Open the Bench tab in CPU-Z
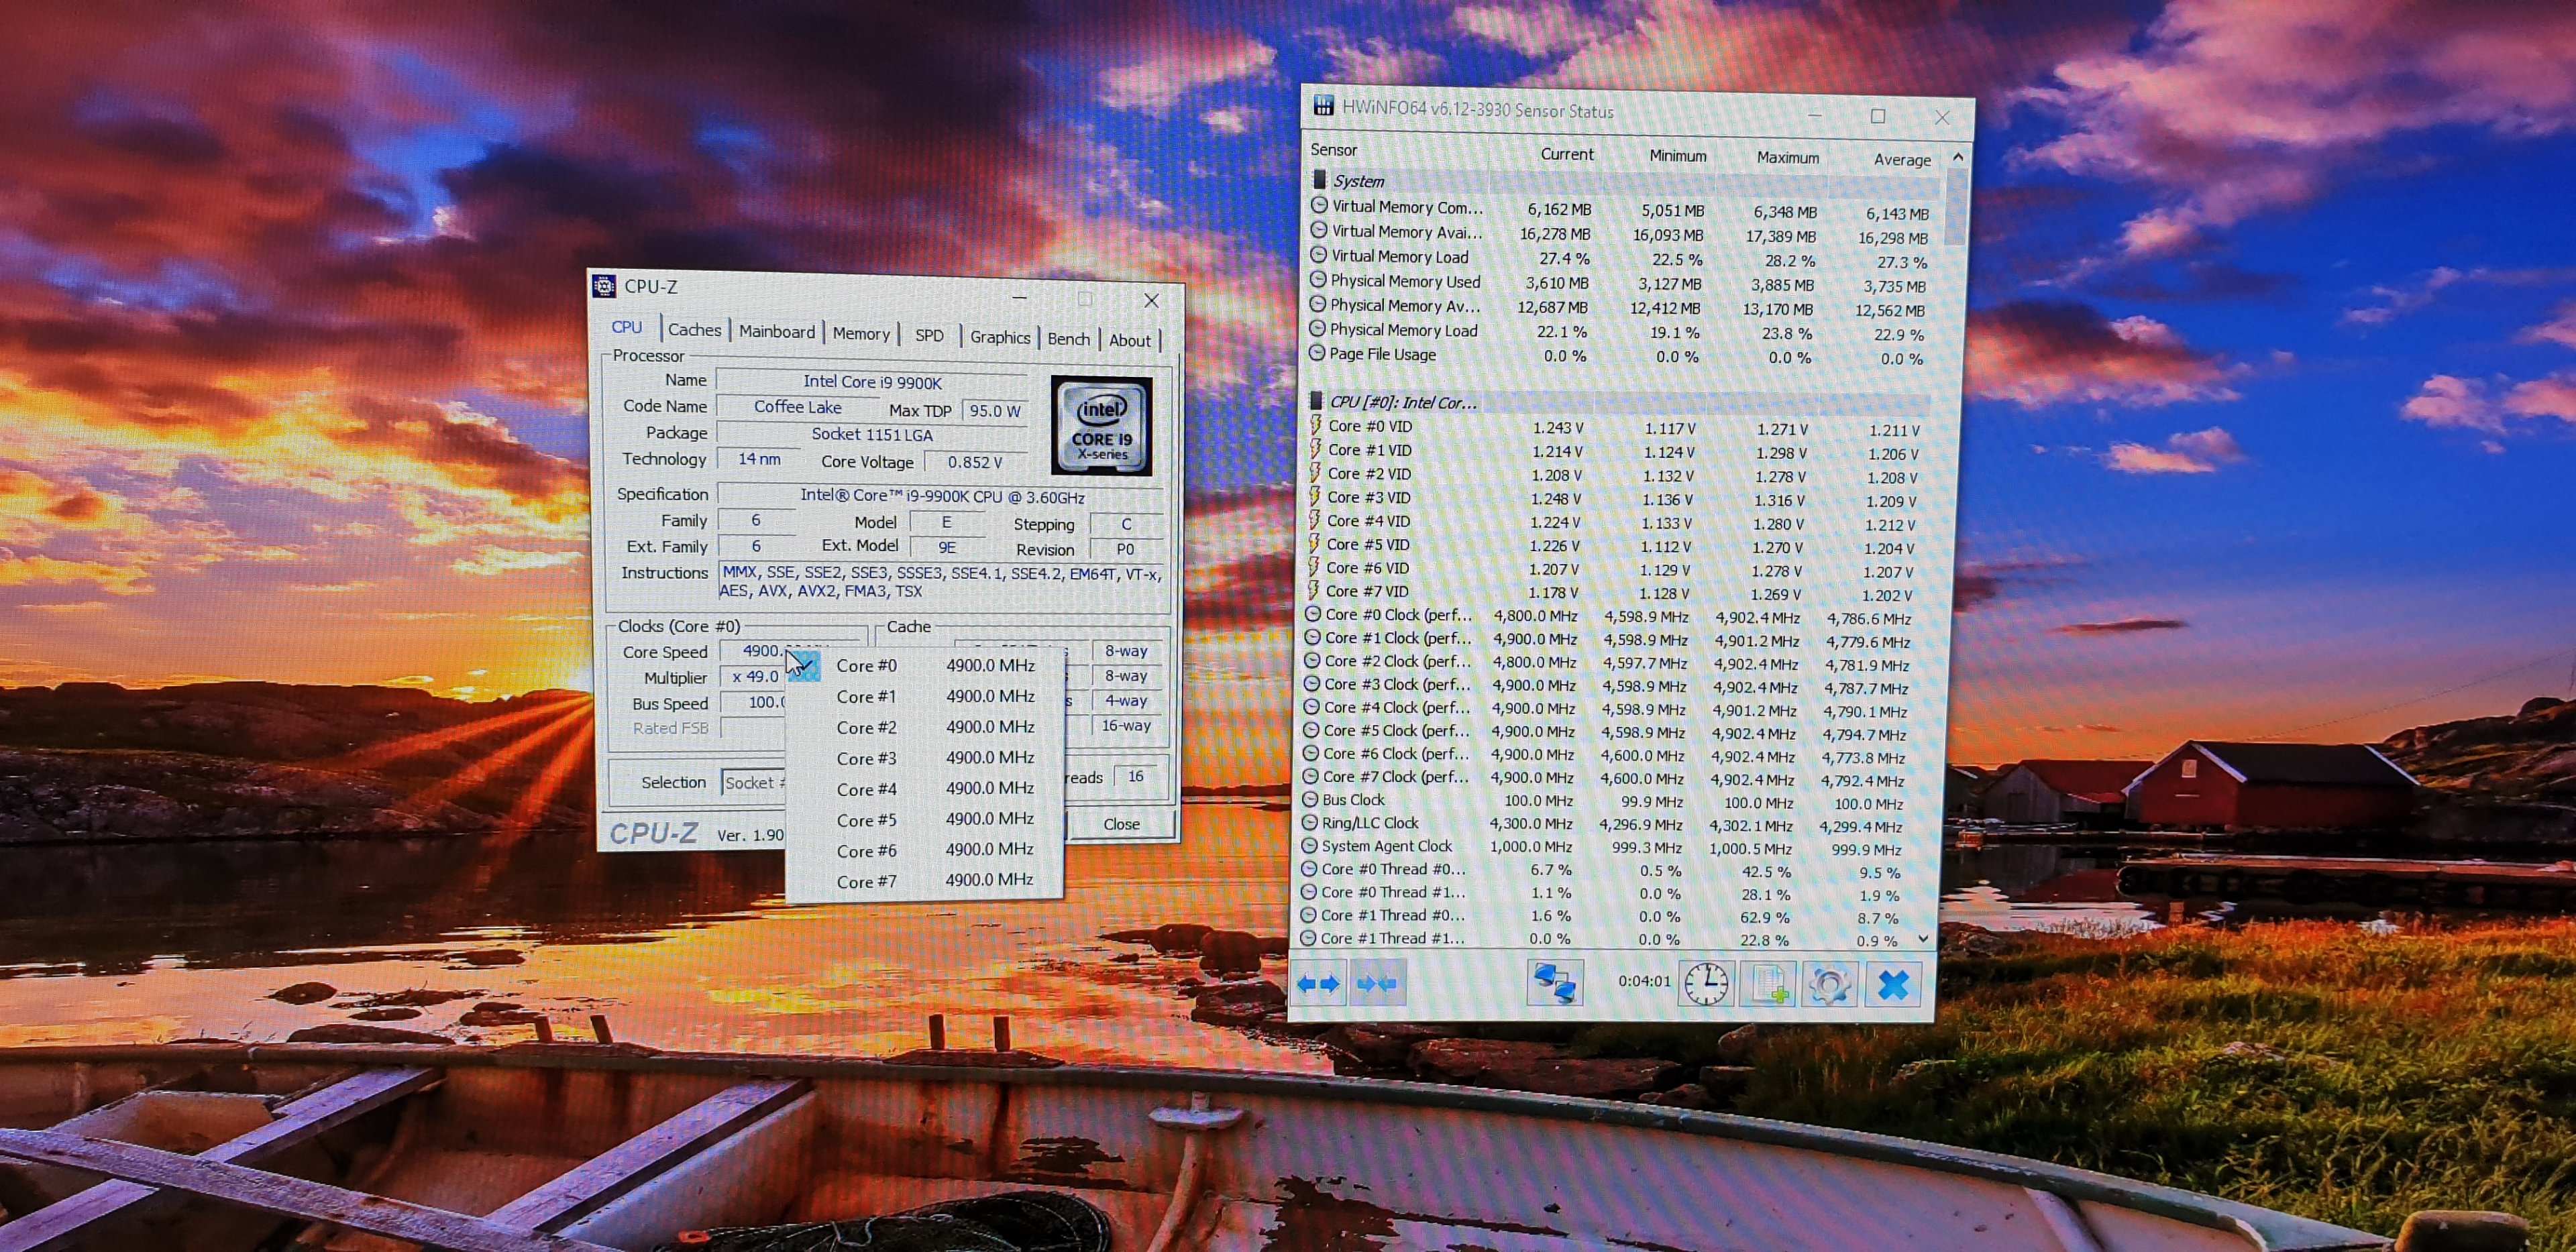 pyautogui.click(x=1068, y=339)
